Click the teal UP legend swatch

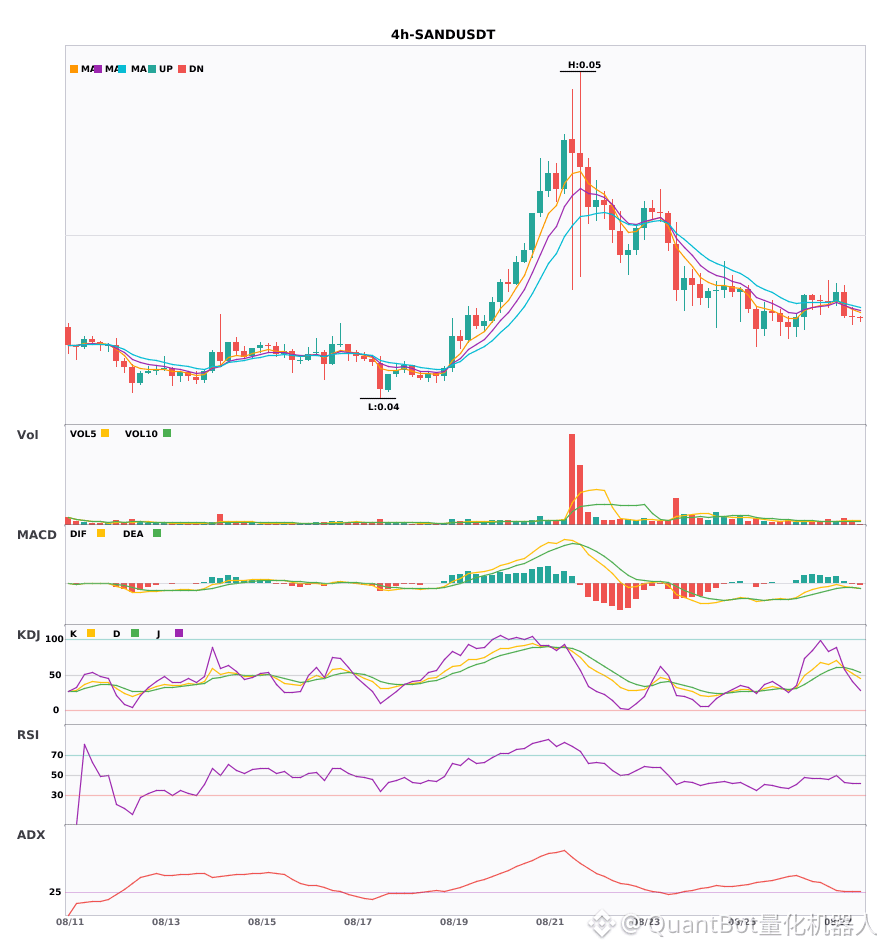pyautogui.click(x=152, y=69)
